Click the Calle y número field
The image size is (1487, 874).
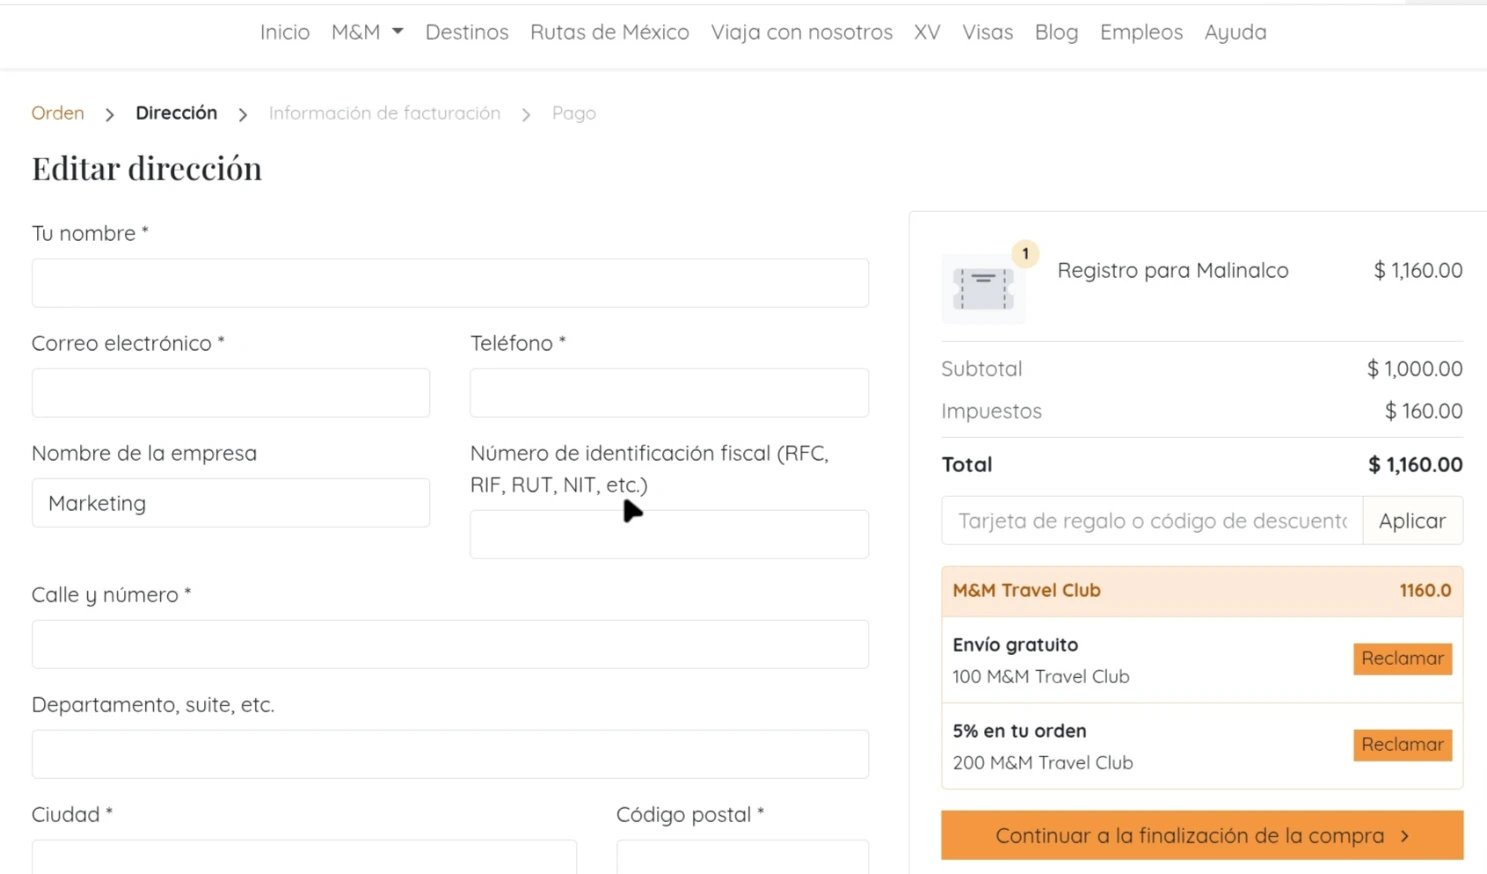(x=450, y=645)
